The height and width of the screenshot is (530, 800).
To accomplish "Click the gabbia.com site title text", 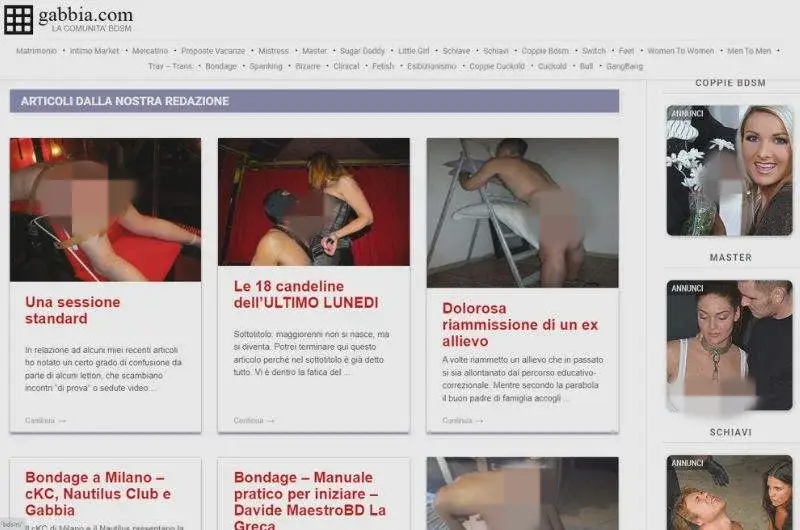I will [85, 14].
